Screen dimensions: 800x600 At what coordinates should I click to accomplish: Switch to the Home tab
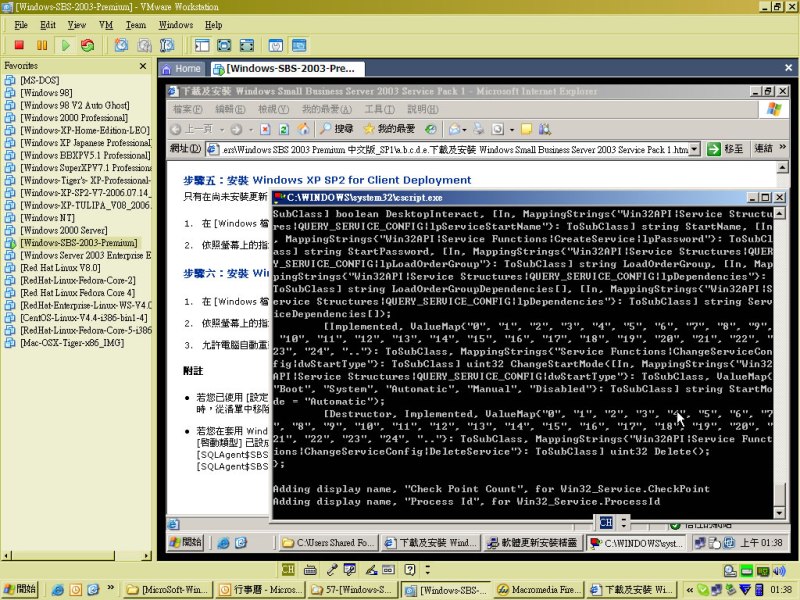point(182,68)
